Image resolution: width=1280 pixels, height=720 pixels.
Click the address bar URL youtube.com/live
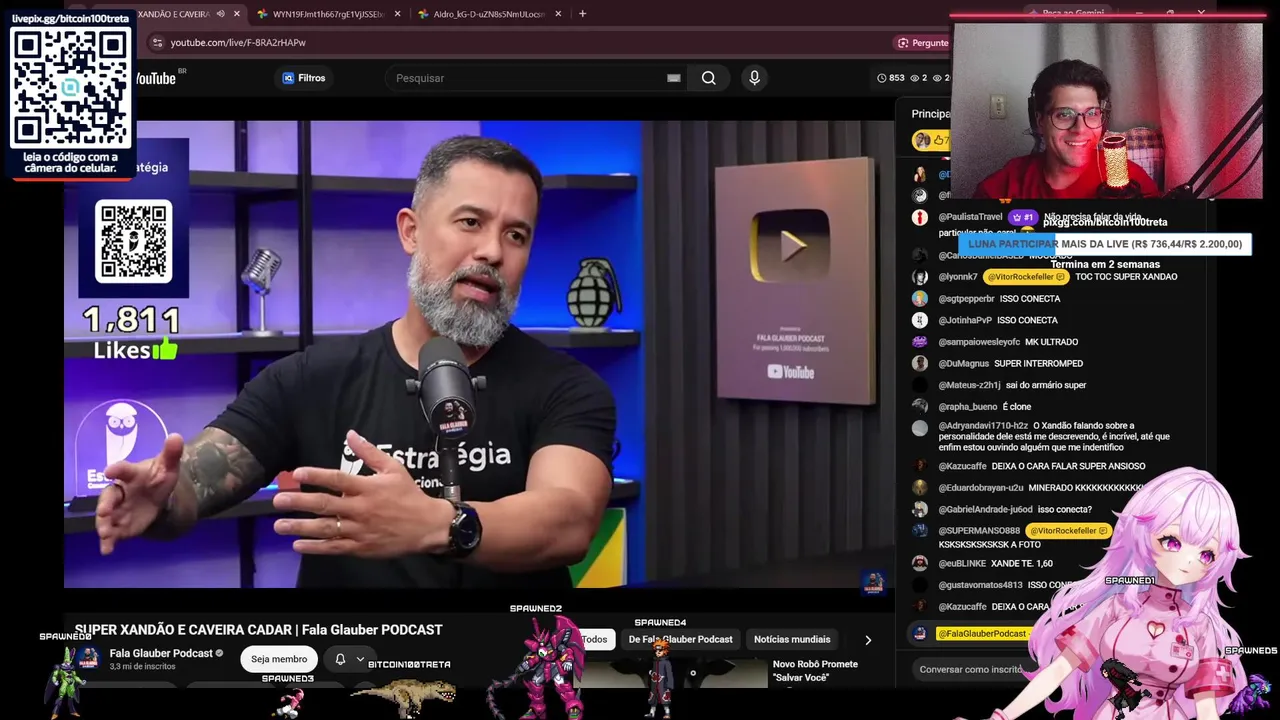click(238, 43)
